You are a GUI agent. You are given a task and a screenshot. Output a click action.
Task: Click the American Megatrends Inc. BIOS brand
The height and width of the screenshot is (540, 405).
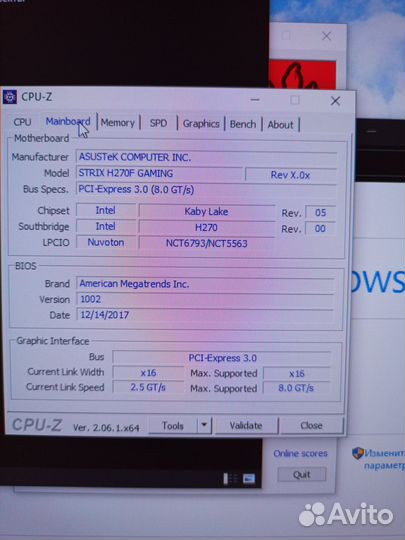pos(134,284)
